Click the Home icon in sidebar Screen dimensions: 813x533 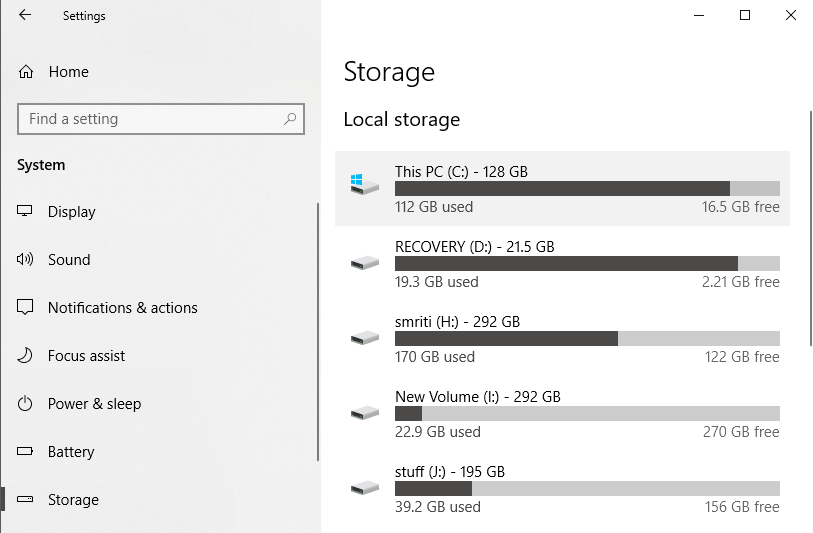tap(26, 72)
